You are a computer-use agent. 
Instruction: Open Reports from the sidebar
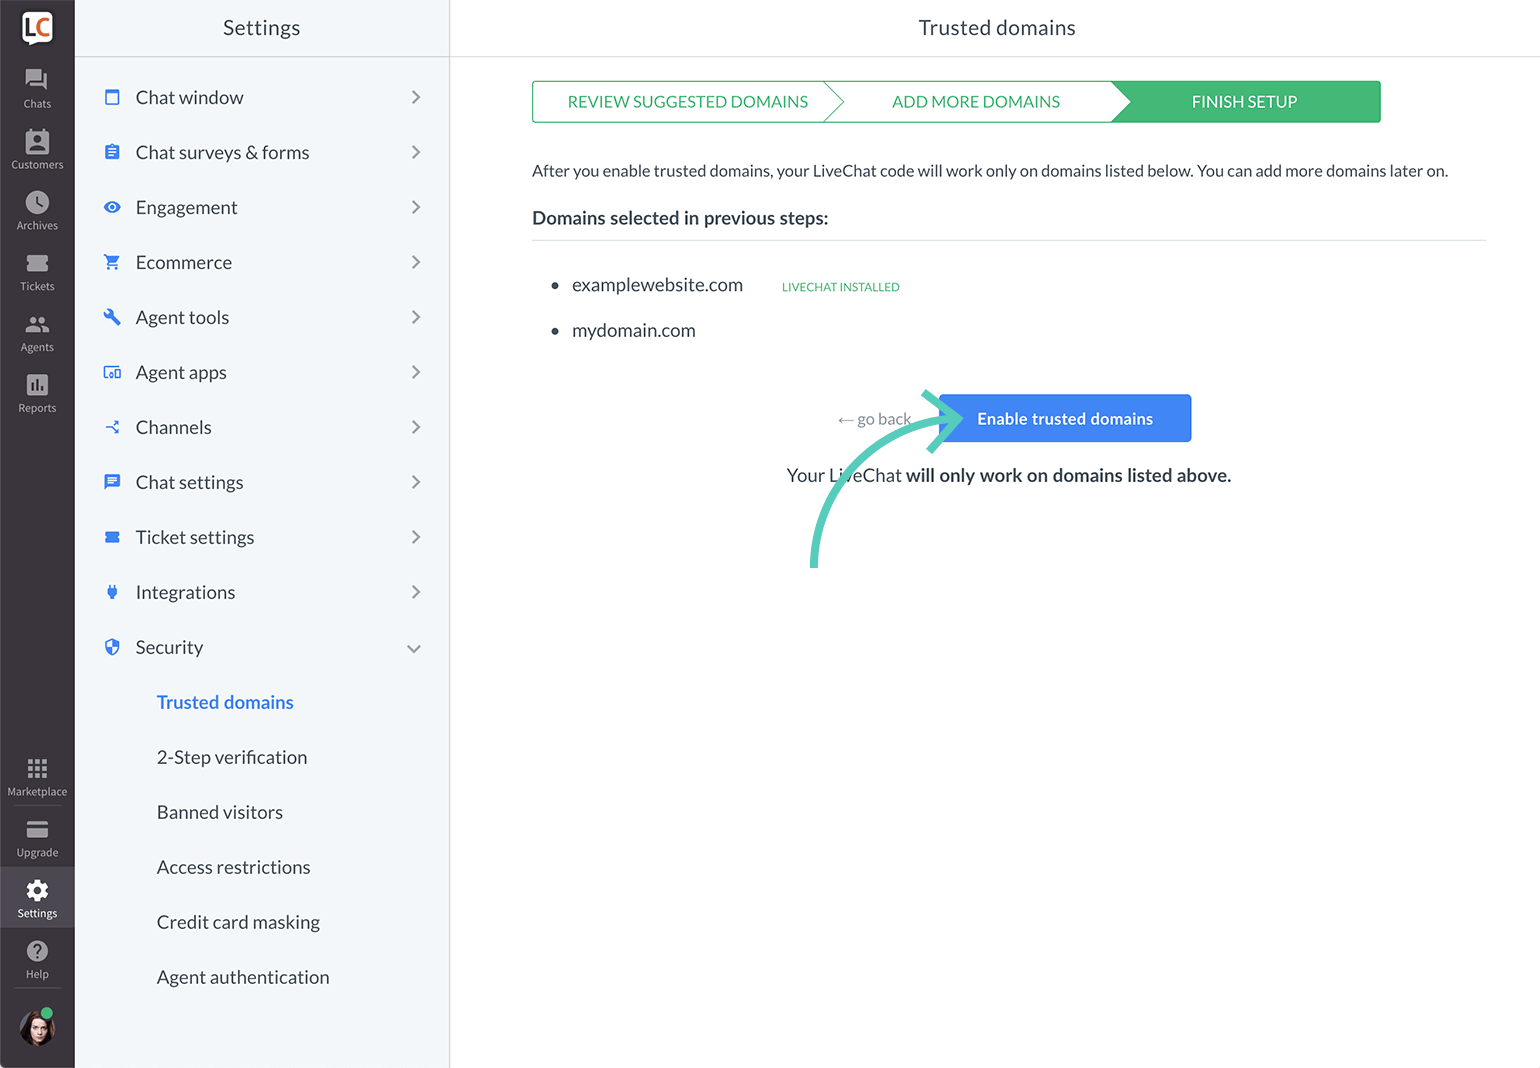[x=37, y=394]
